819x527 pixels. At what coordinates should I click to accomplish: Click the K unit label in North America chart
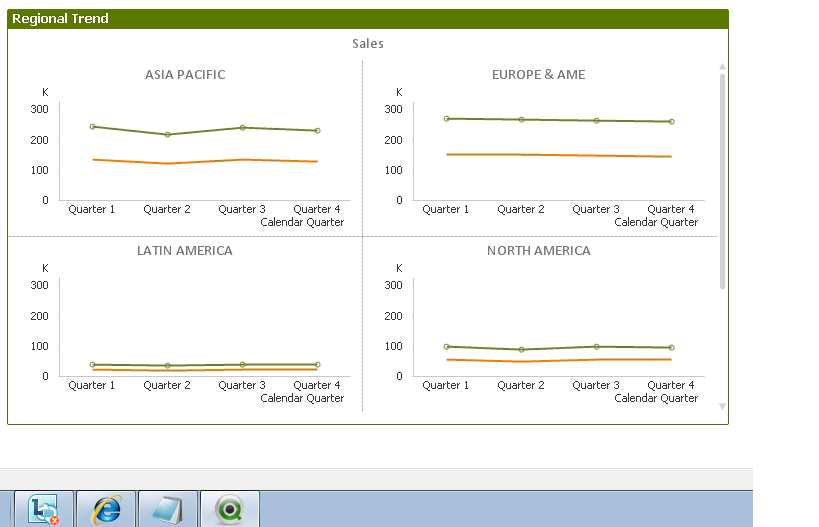pos(399,268)
